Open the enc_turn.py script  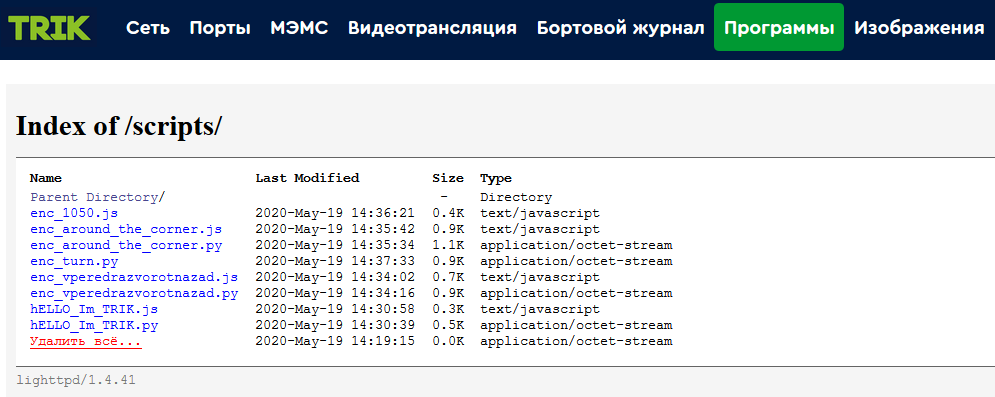pyautogui.click(x=74, y=261)
